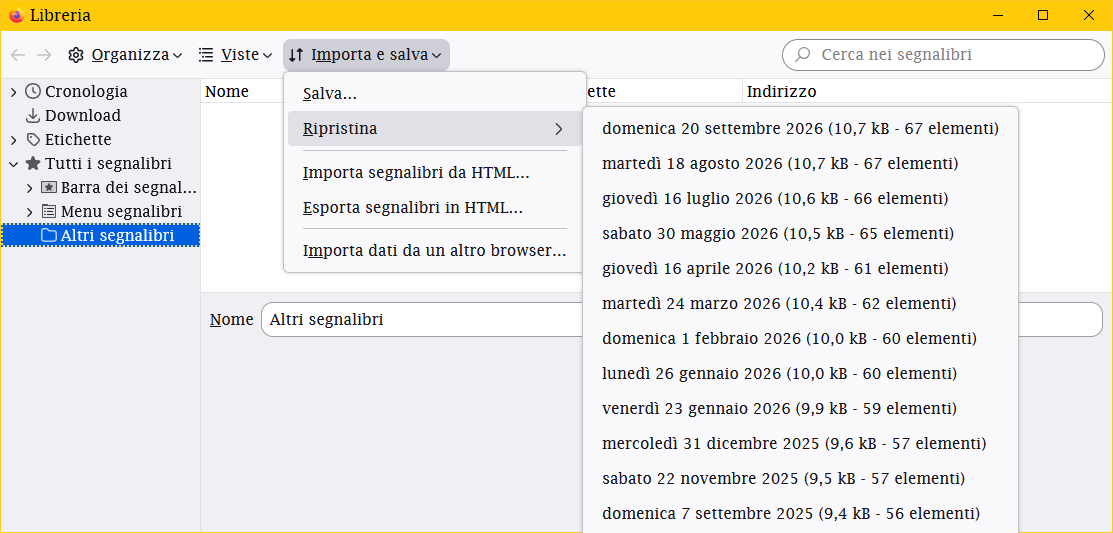This screenshot has height=533, width=1113.
Task: Click the Firefox logo in title bar
Action: 16,15
